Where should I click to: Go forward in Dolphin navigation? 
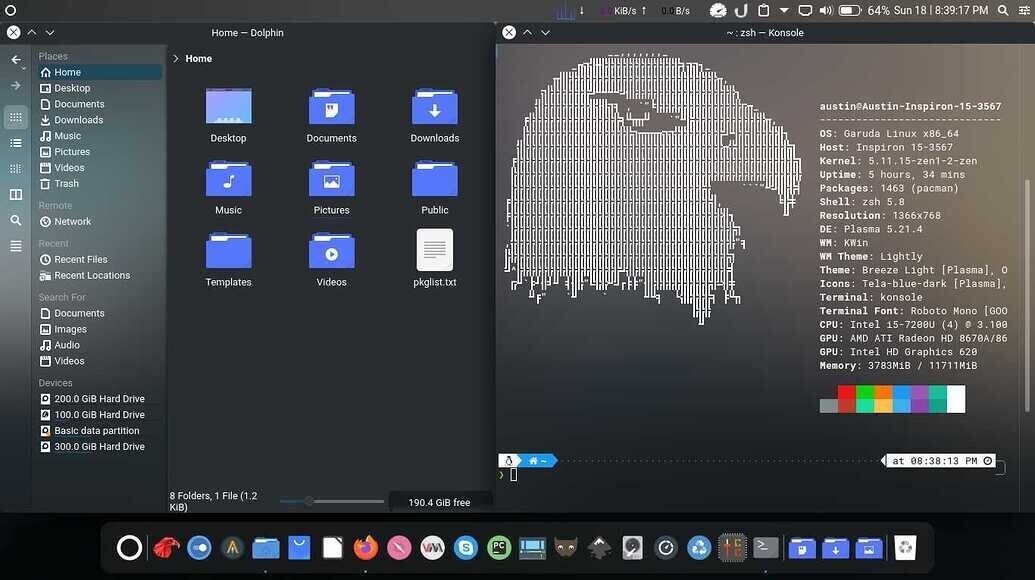16,86
